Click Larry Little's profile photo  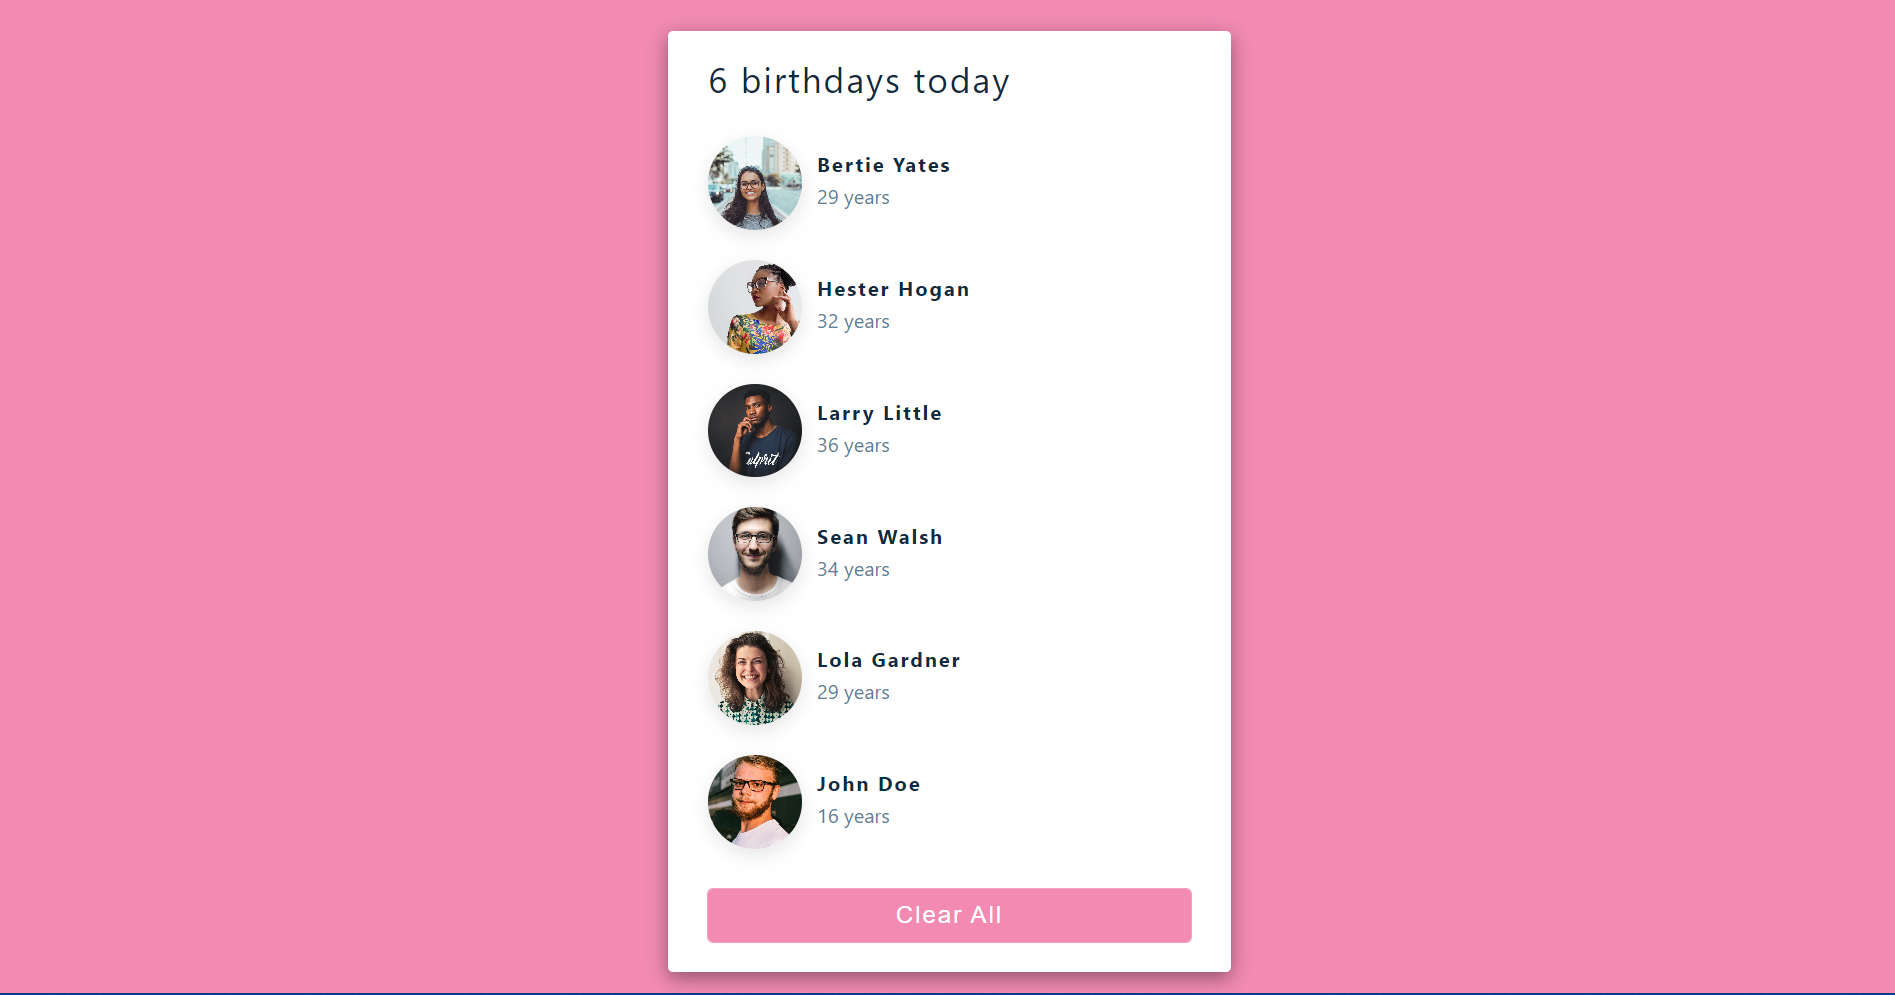coord(754,430)
